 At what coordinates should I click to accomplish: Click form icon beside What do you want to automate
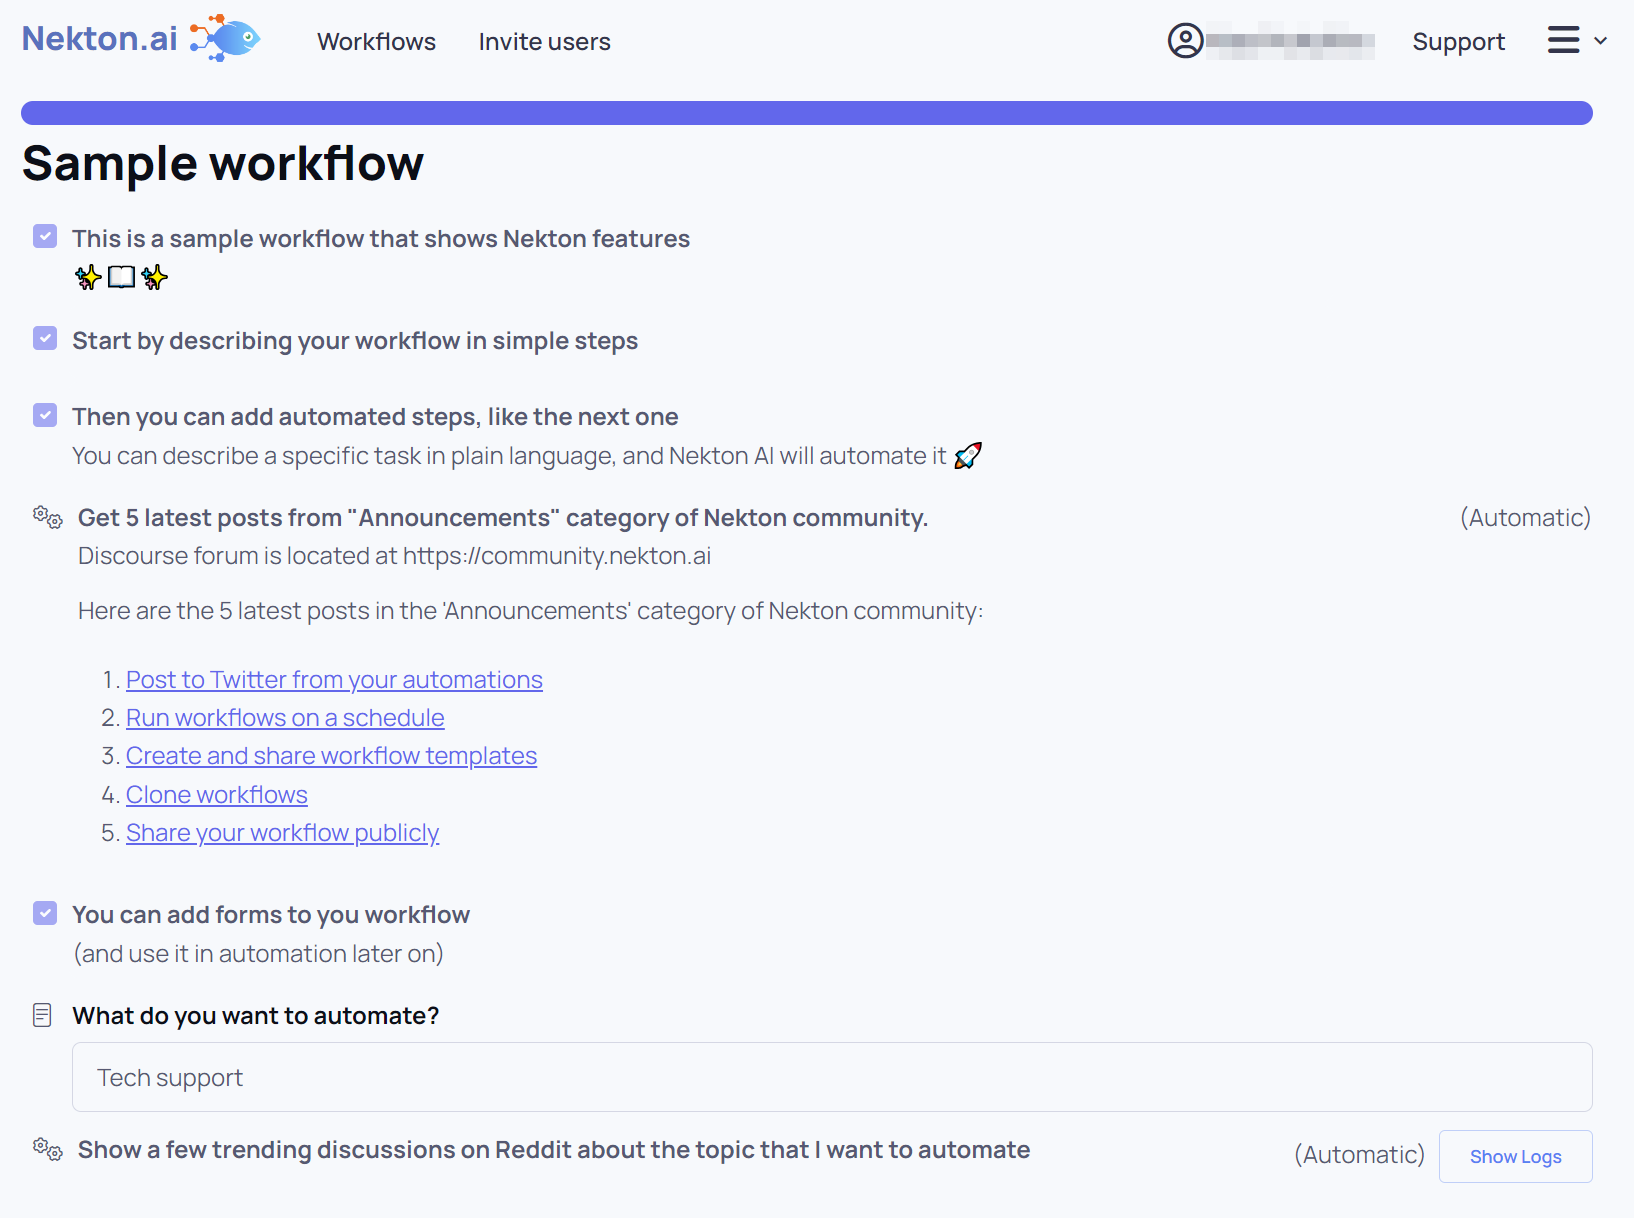coord(42,1015)
